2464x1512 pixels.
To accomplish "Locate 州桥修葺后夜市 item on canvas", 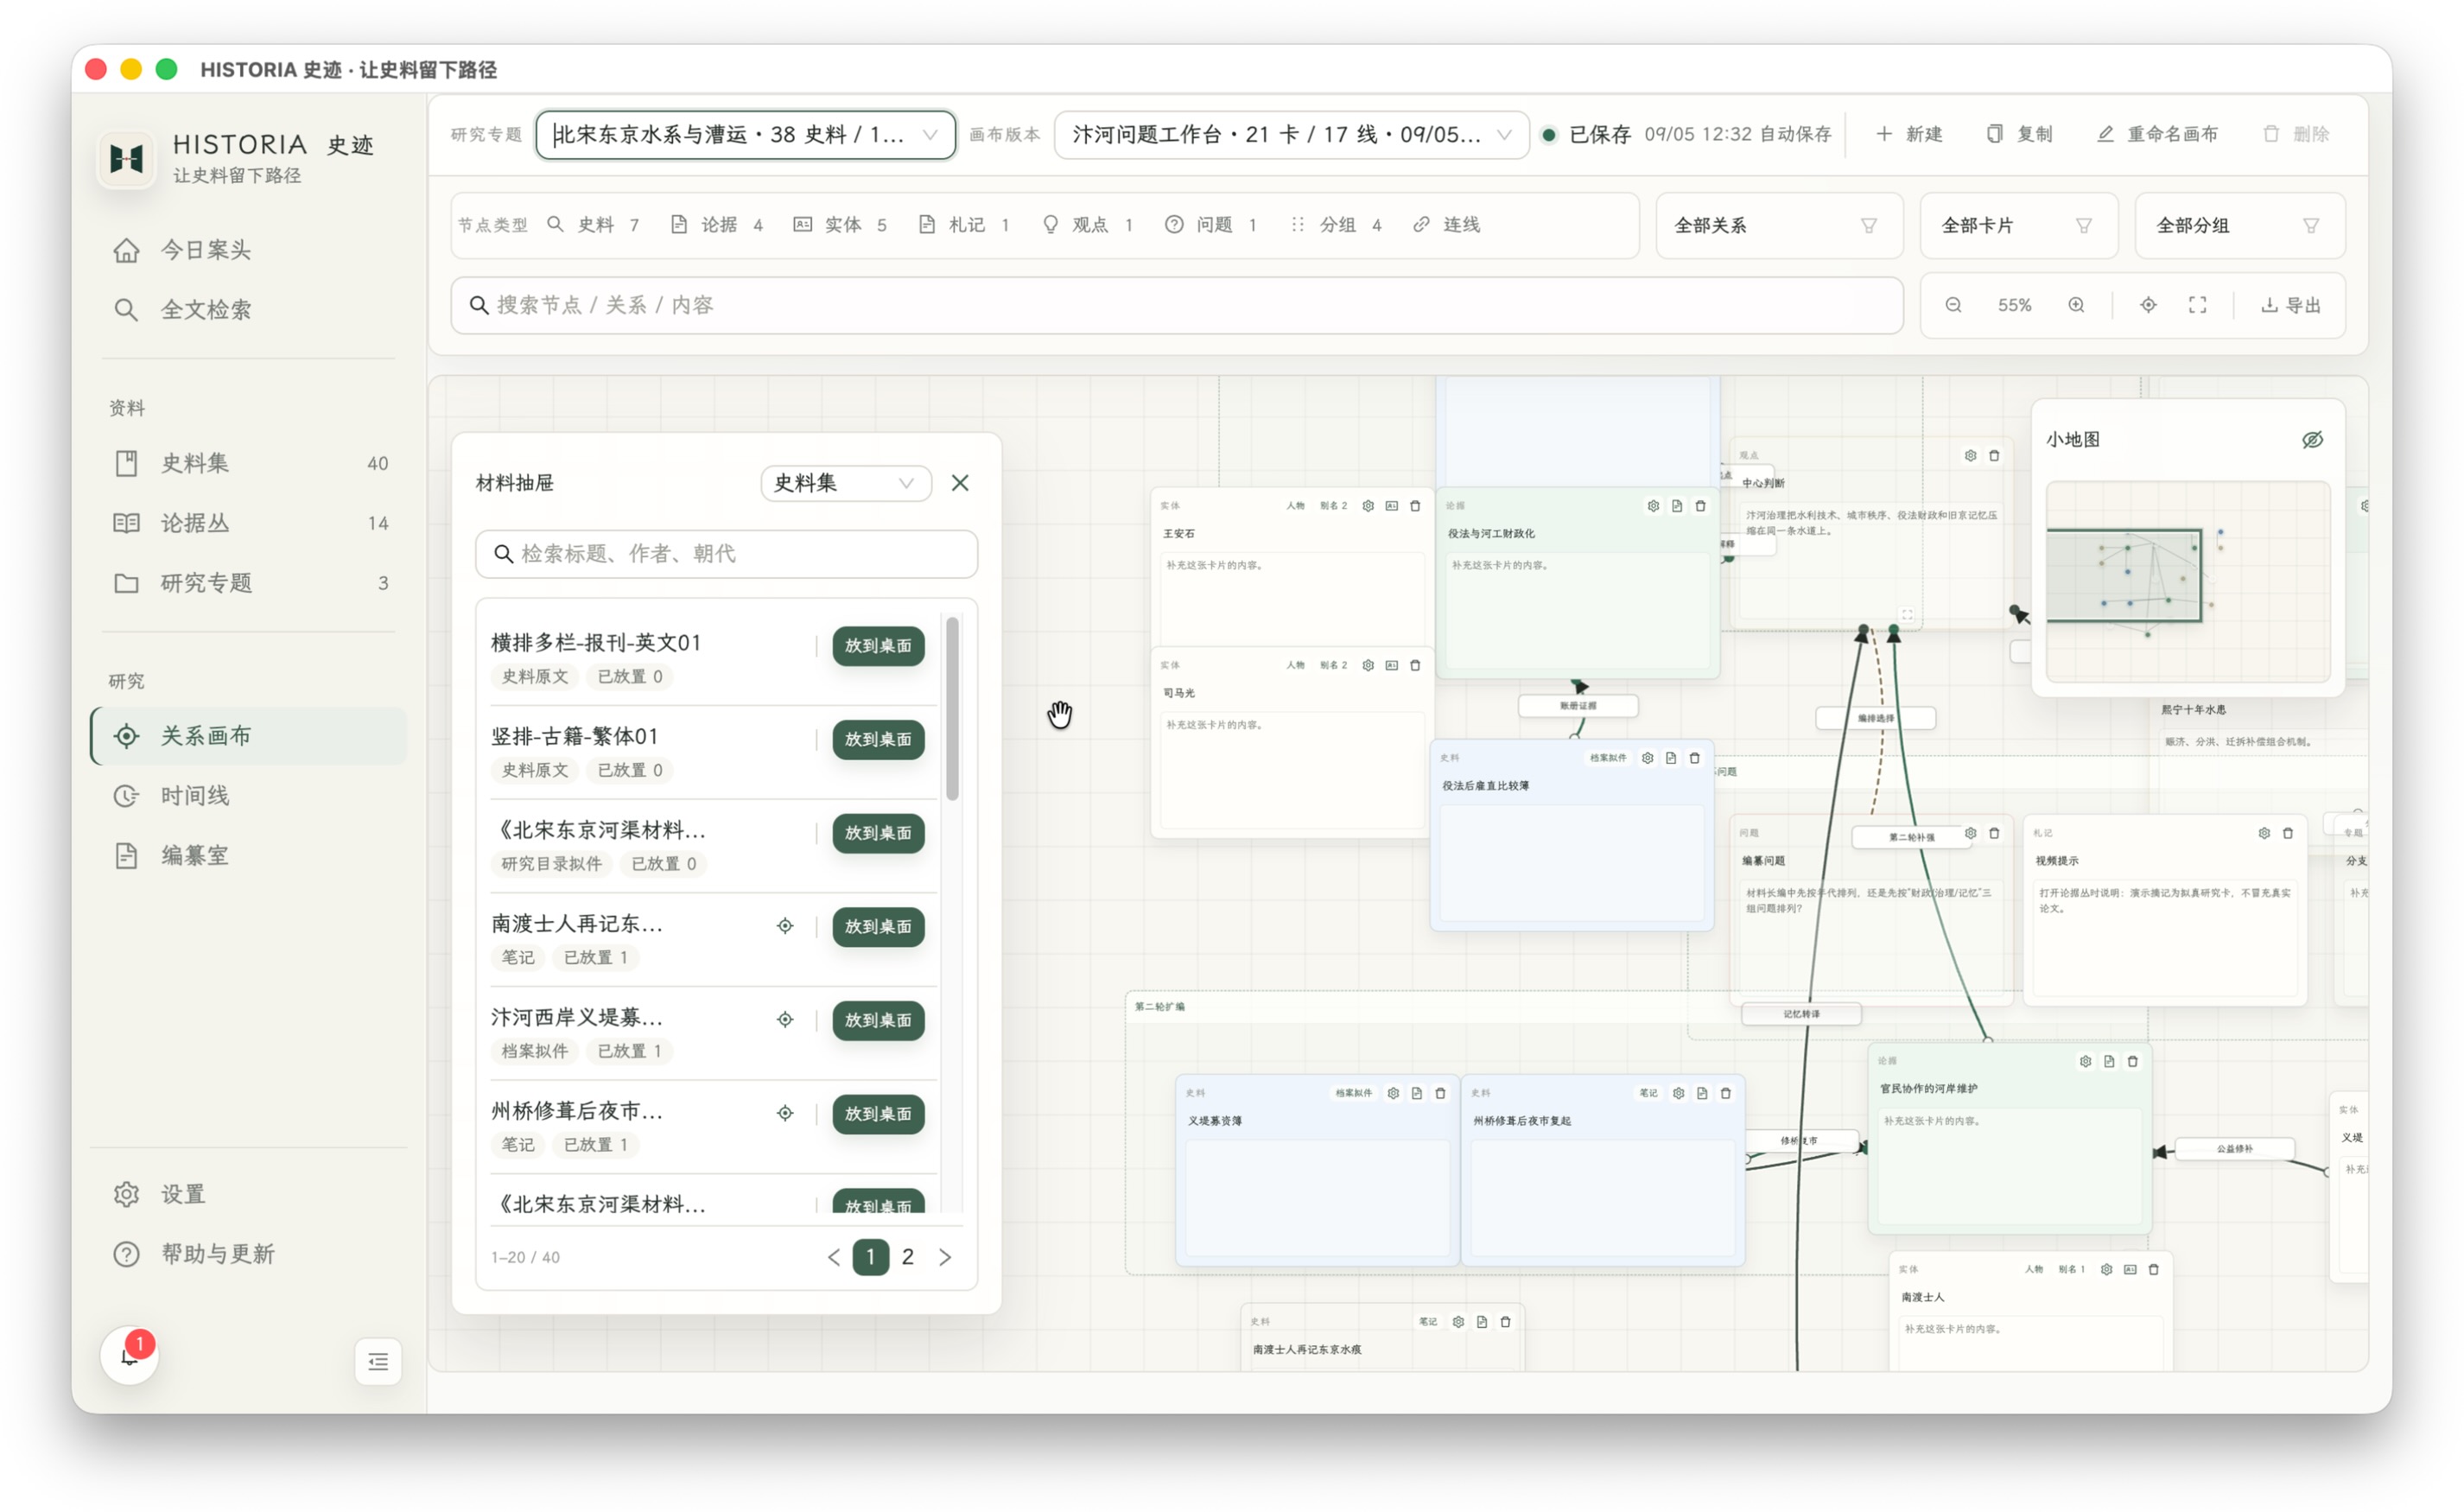I will coord(785,1113).
